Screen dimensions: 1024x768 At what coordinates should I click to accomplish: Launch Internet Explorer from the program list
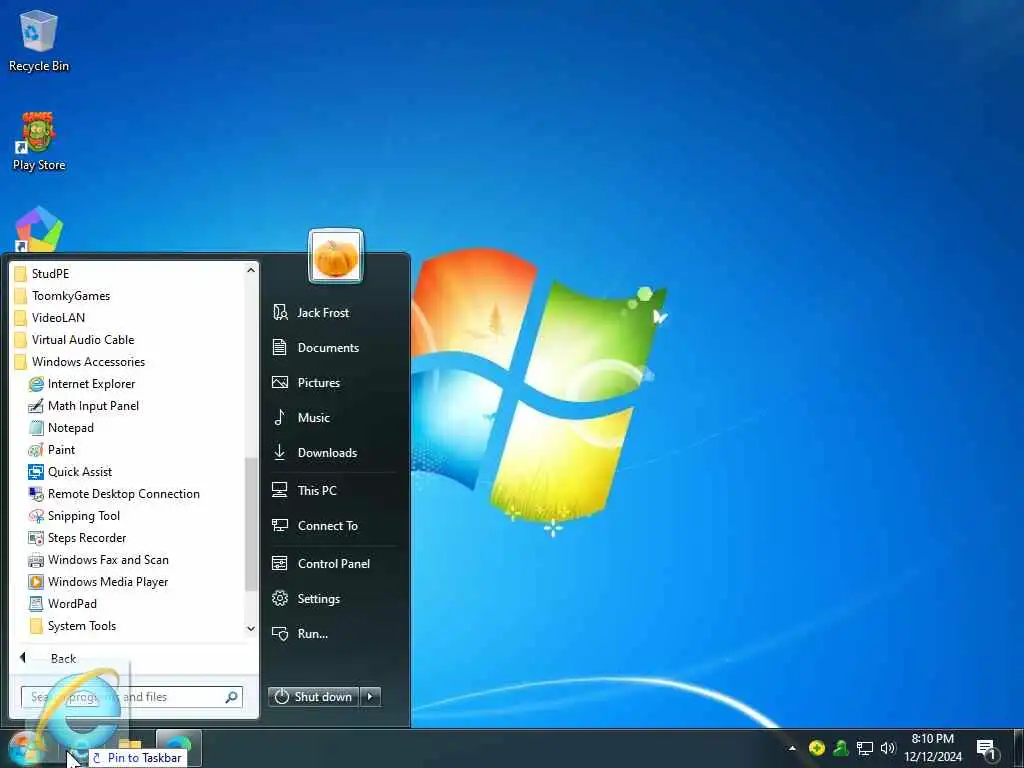coord(82,384)
